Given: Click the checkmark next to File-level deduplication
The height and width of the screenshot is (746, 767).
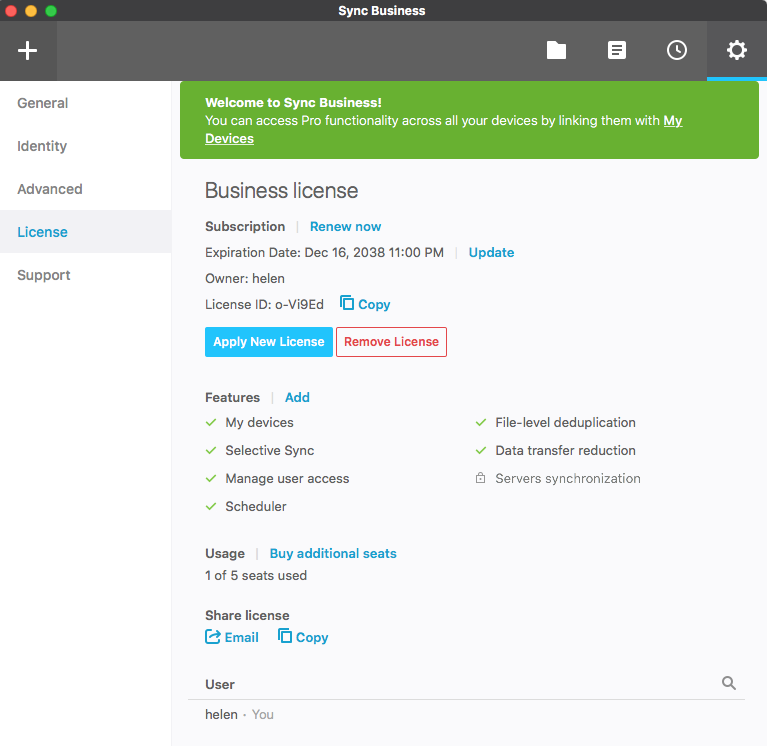Looking at the screenshot, I should [x=481, y=422].
